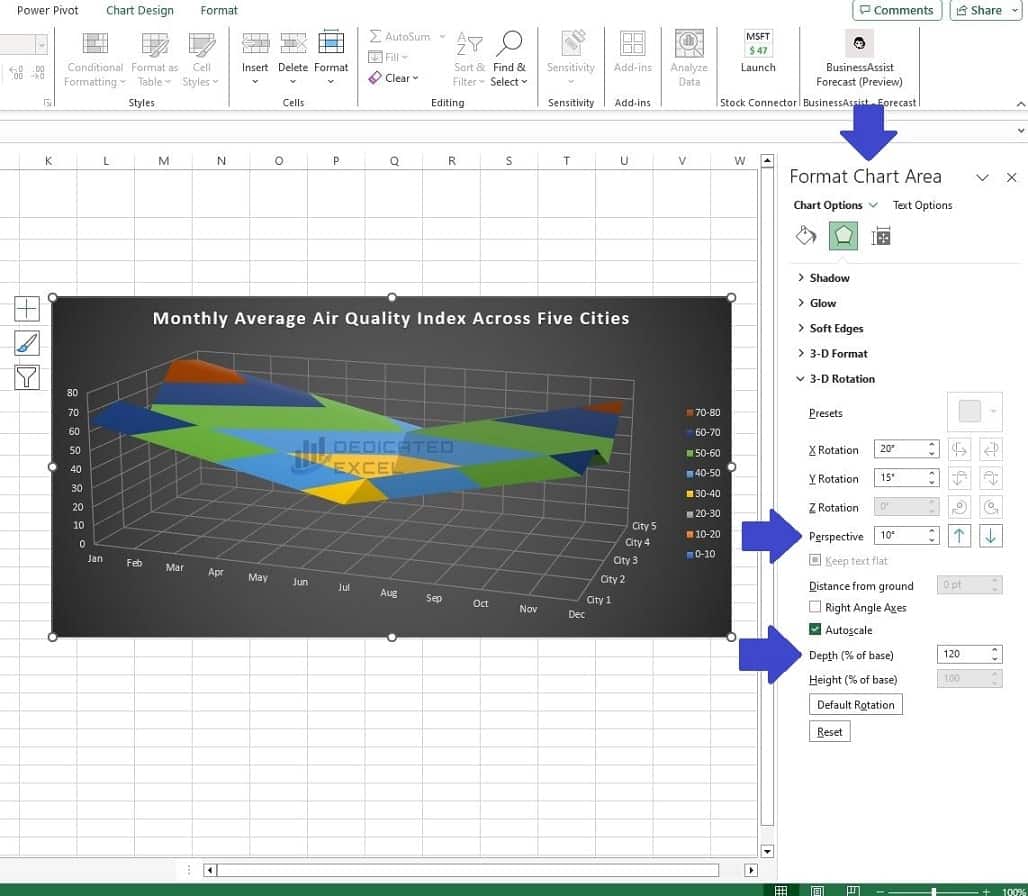
Task: Open the Power Pivot ribbon tab
Action: click(x=47, y=10)
